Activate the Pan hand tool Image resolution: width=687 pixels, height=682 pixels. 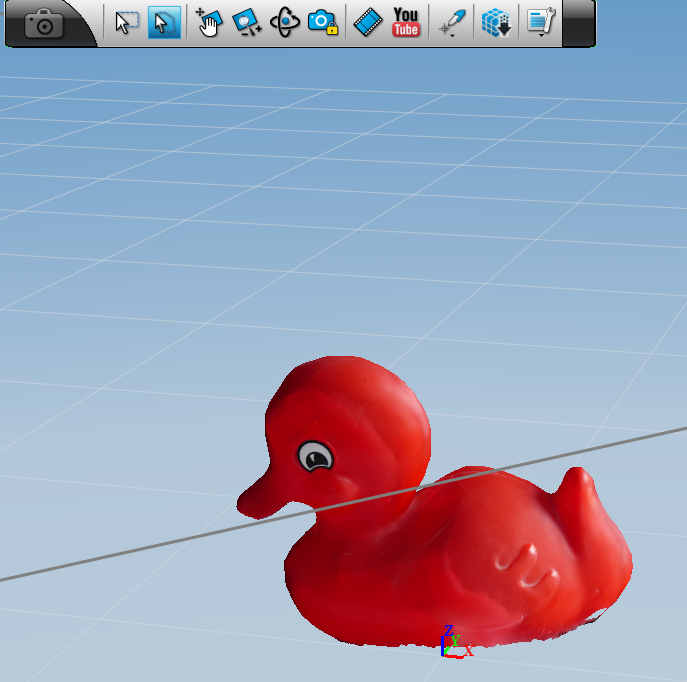click(209, 22)
